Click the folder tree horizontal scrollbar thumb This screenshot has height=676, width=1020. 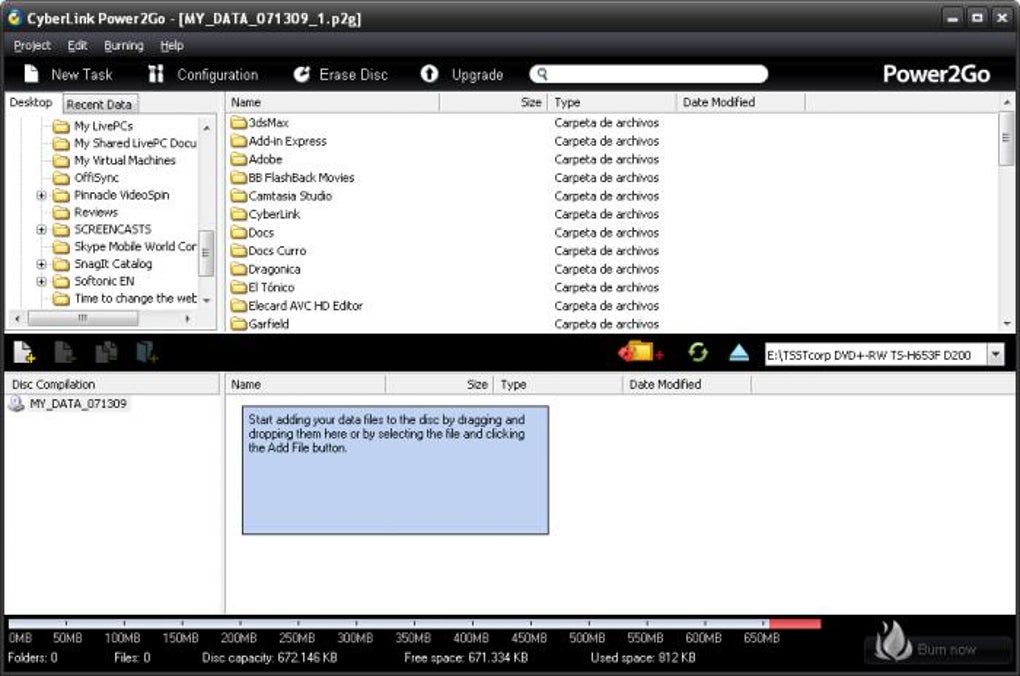coord(83,318)
